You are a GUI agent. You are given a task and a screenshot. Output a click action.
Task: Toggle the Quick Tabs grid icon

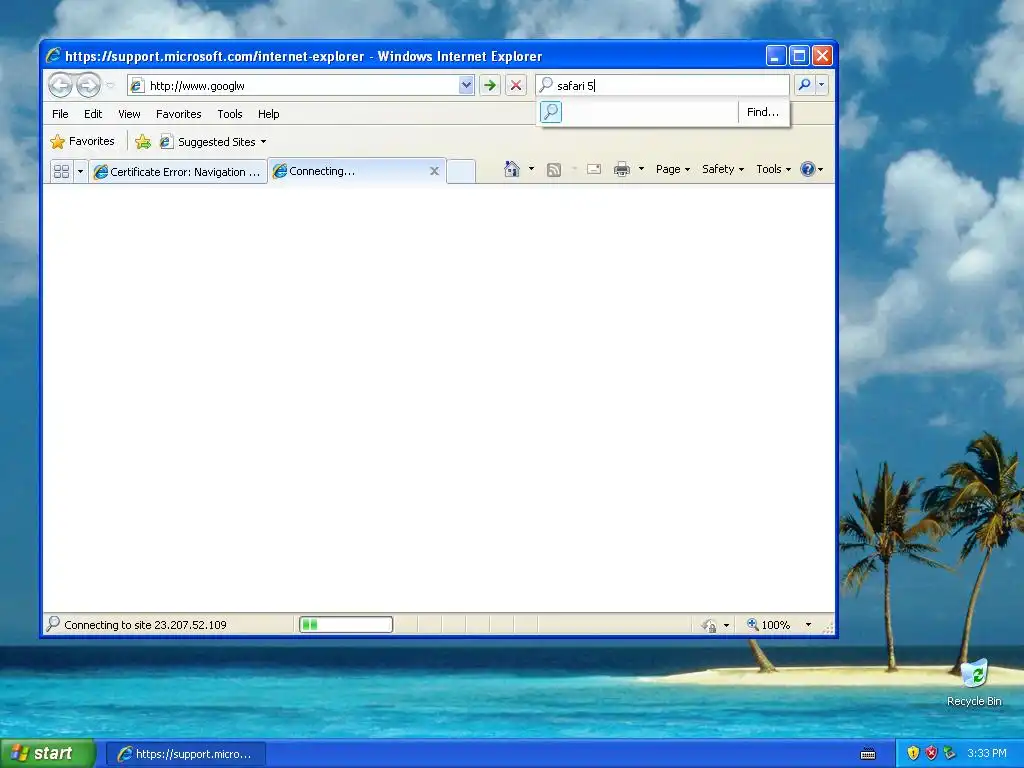pos(61,171)
